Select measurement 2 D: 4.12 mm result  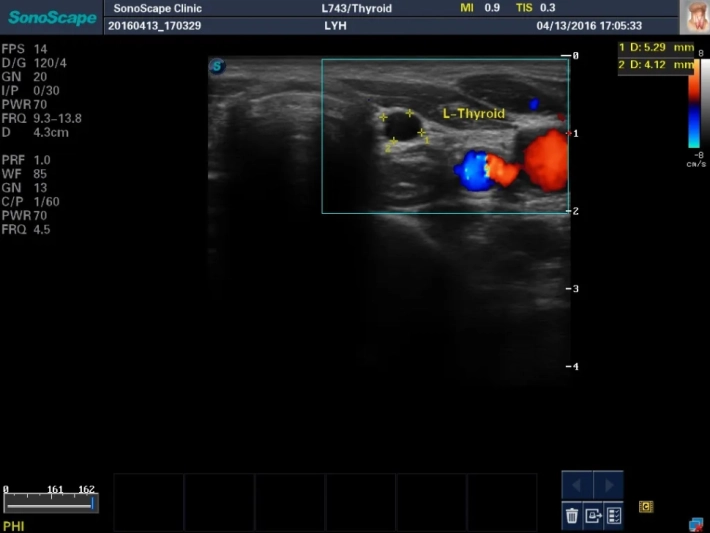click(x=656, y=65)
